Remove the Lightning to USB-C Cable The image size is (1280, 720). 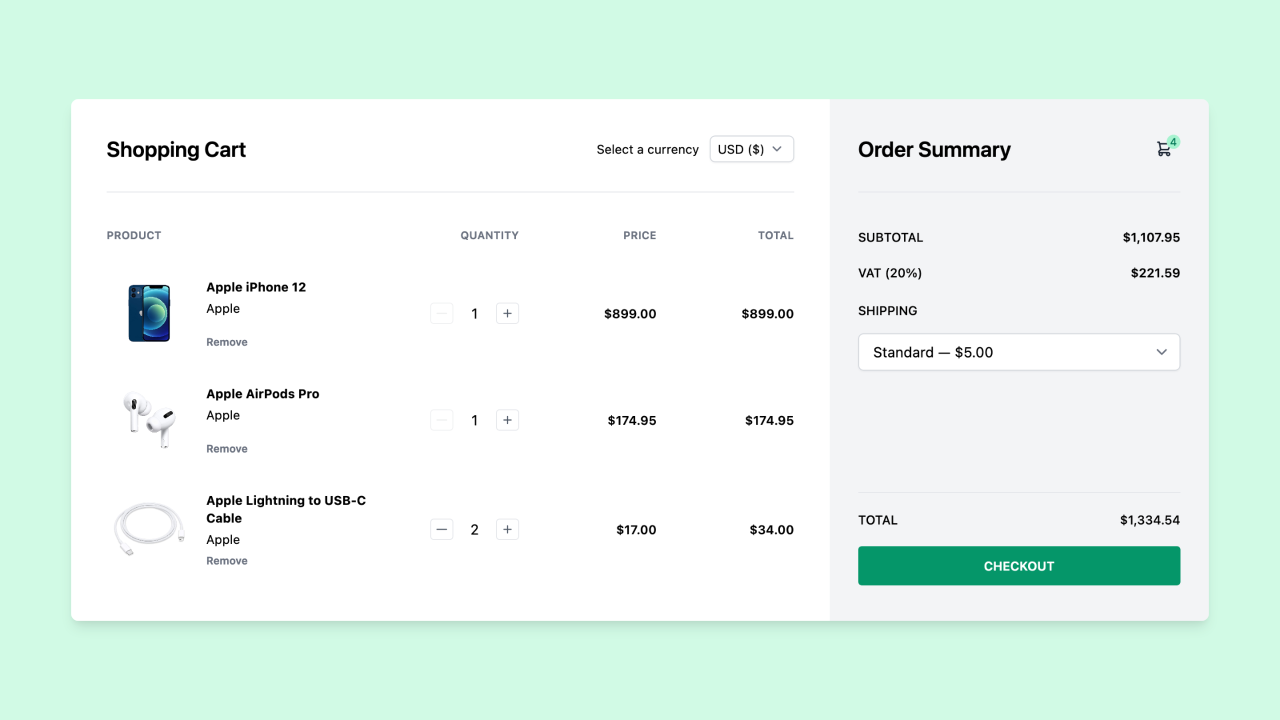pos(226,560)
